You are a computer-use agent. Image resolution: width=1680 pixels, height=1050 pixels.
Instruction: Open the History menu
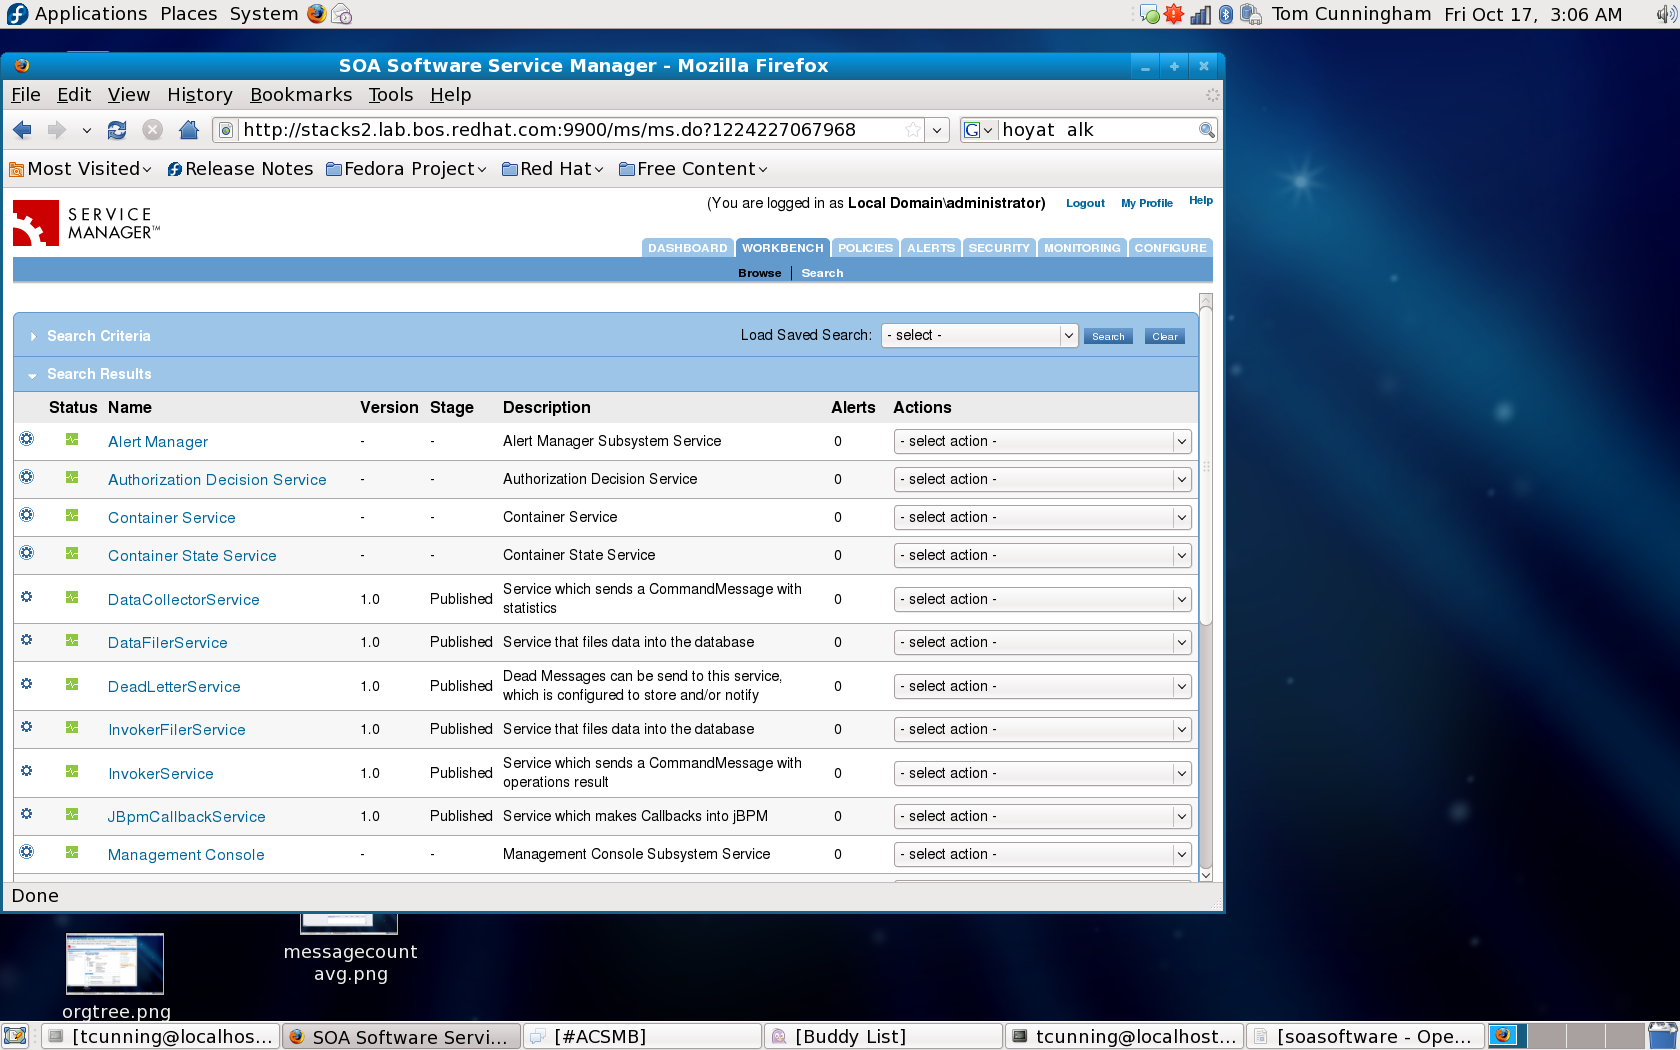(x=200, y=95)
